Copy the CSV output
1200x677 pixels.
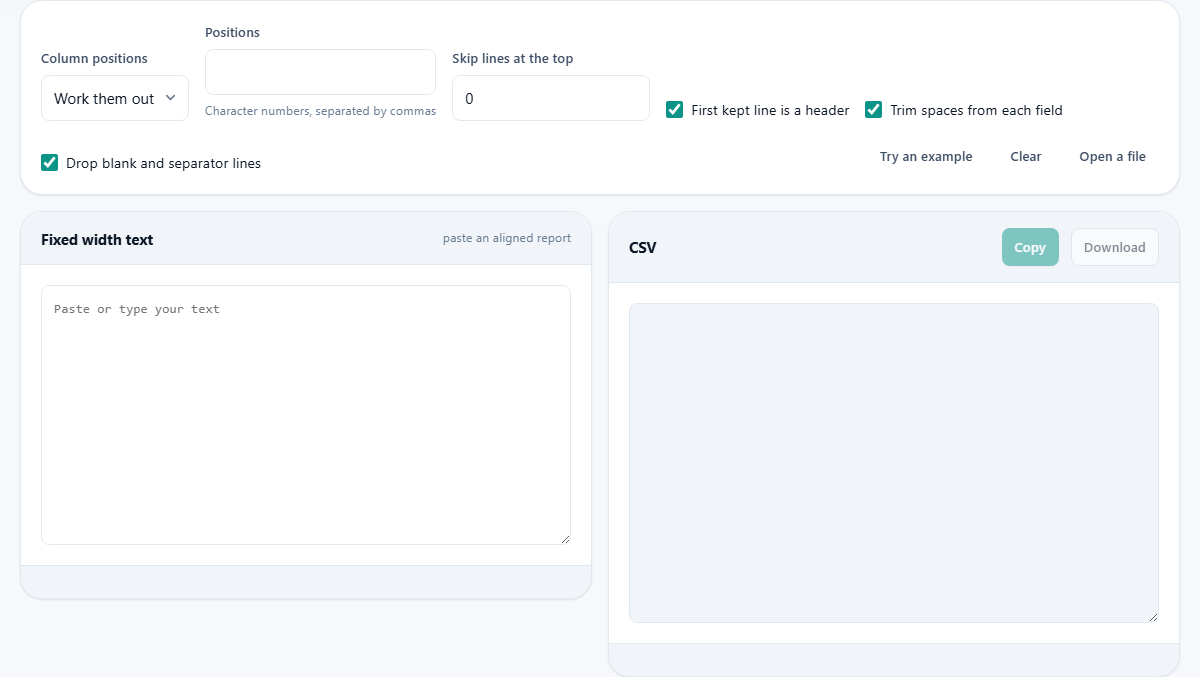click(x=1030, y=247)
